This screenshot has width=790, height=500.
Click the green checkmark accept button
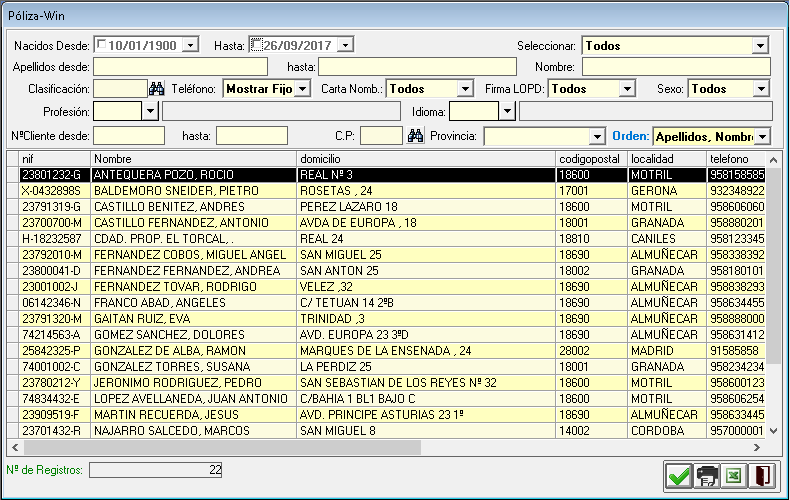point(678,475)
